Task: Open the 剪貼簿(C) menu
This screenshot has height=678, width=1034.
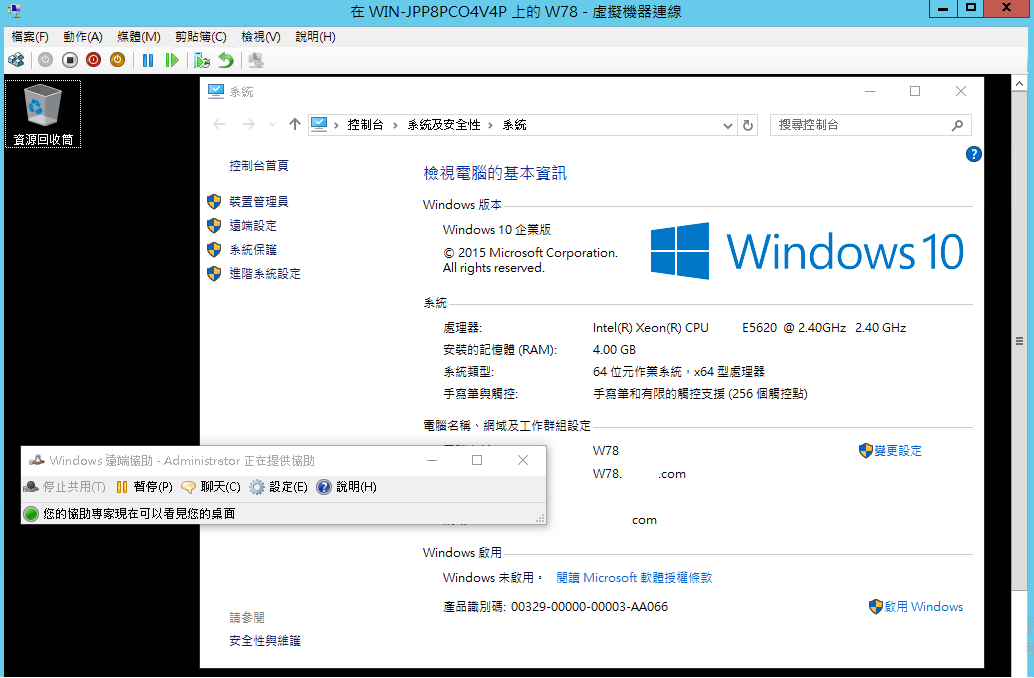Action: [x=200, y=37]
